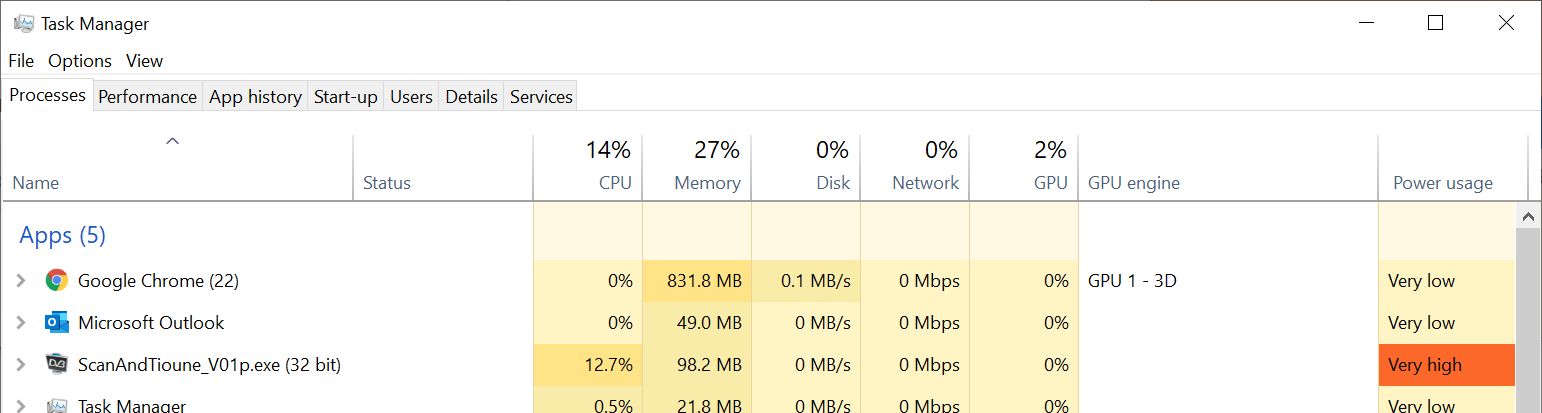Switch to the App history tab
This screenshot has height=413, width=1542.
click(255, 97)
